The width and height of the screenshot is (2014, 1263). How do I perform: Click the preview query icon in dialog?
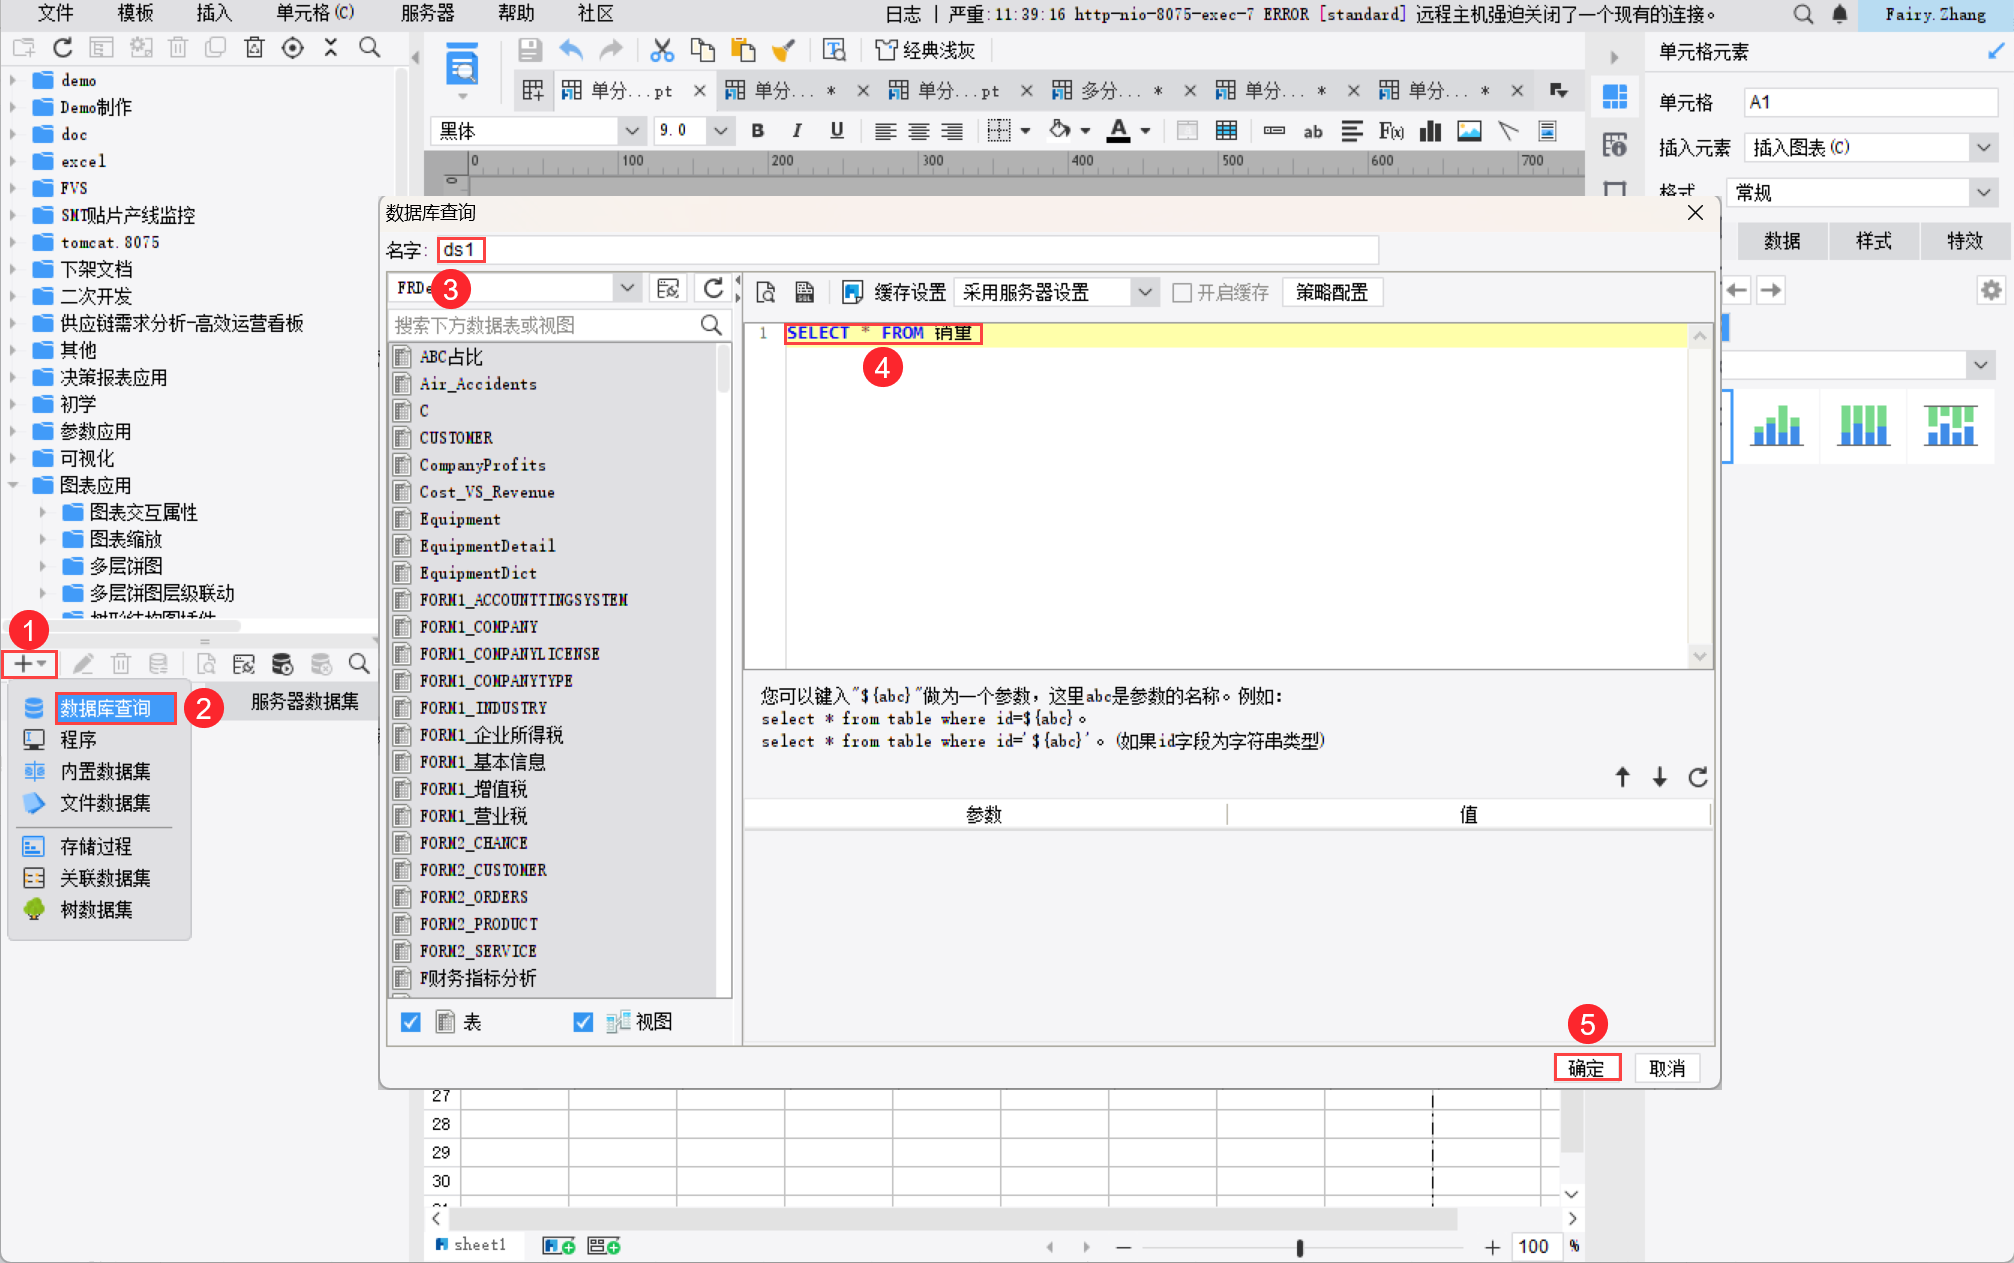tap(766, 292)
